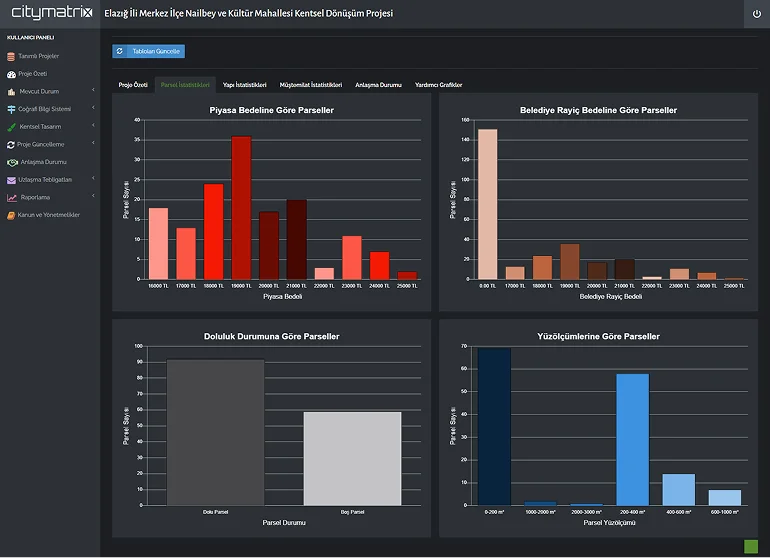The height and width of the screenshot is (558, 770).
Task: Switch to the Yapı İstatistikleri tab
Action: click(244, 85)
